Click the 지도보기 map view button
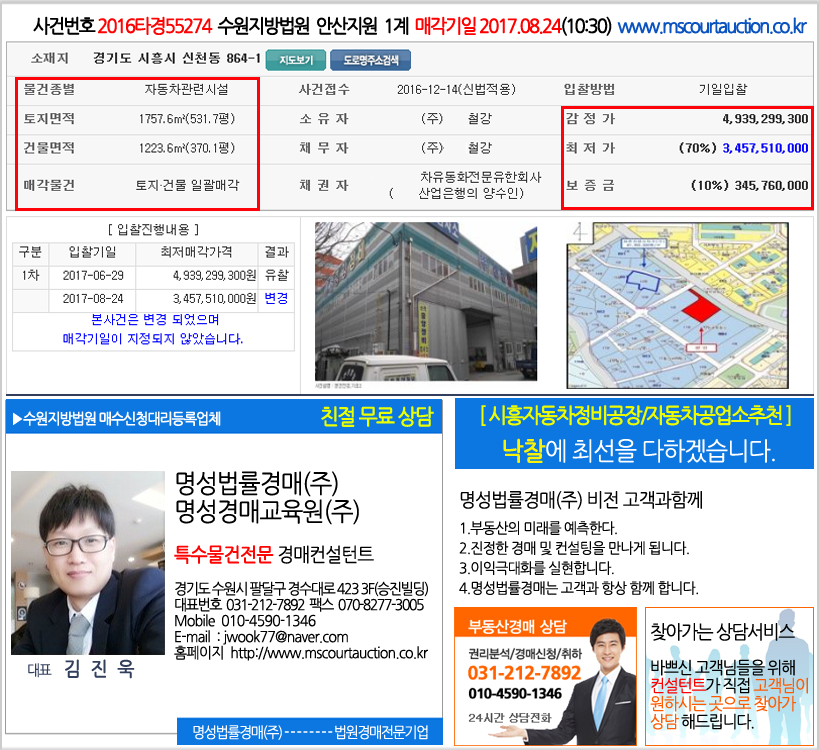819x750 pixels. (x=296, y=60)
